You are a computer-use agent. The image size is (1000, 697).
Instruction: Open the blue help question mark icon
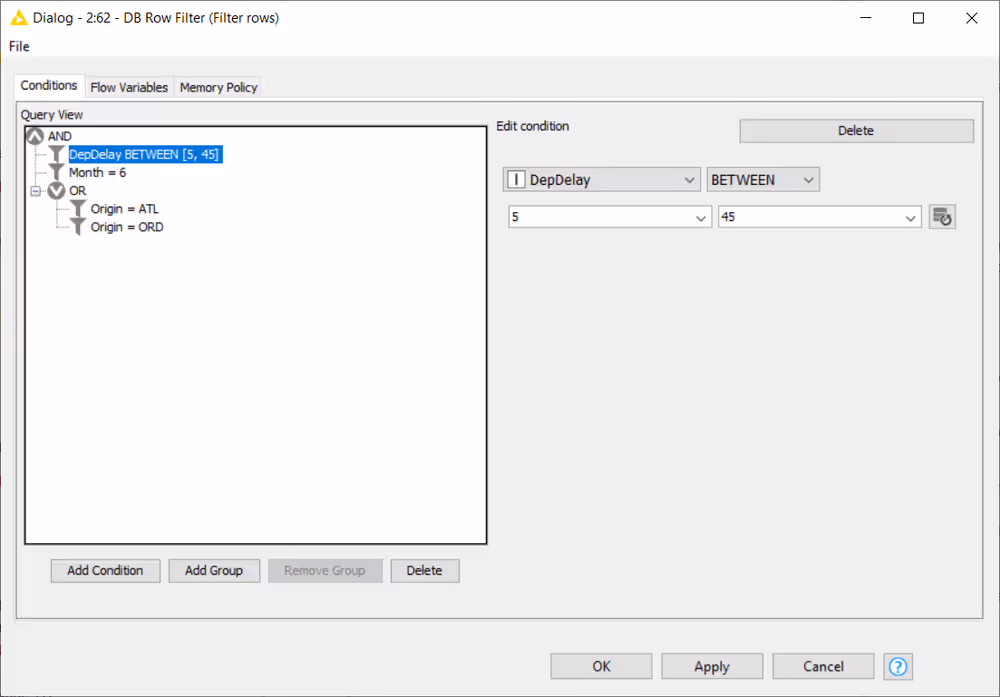pos(897,667)
